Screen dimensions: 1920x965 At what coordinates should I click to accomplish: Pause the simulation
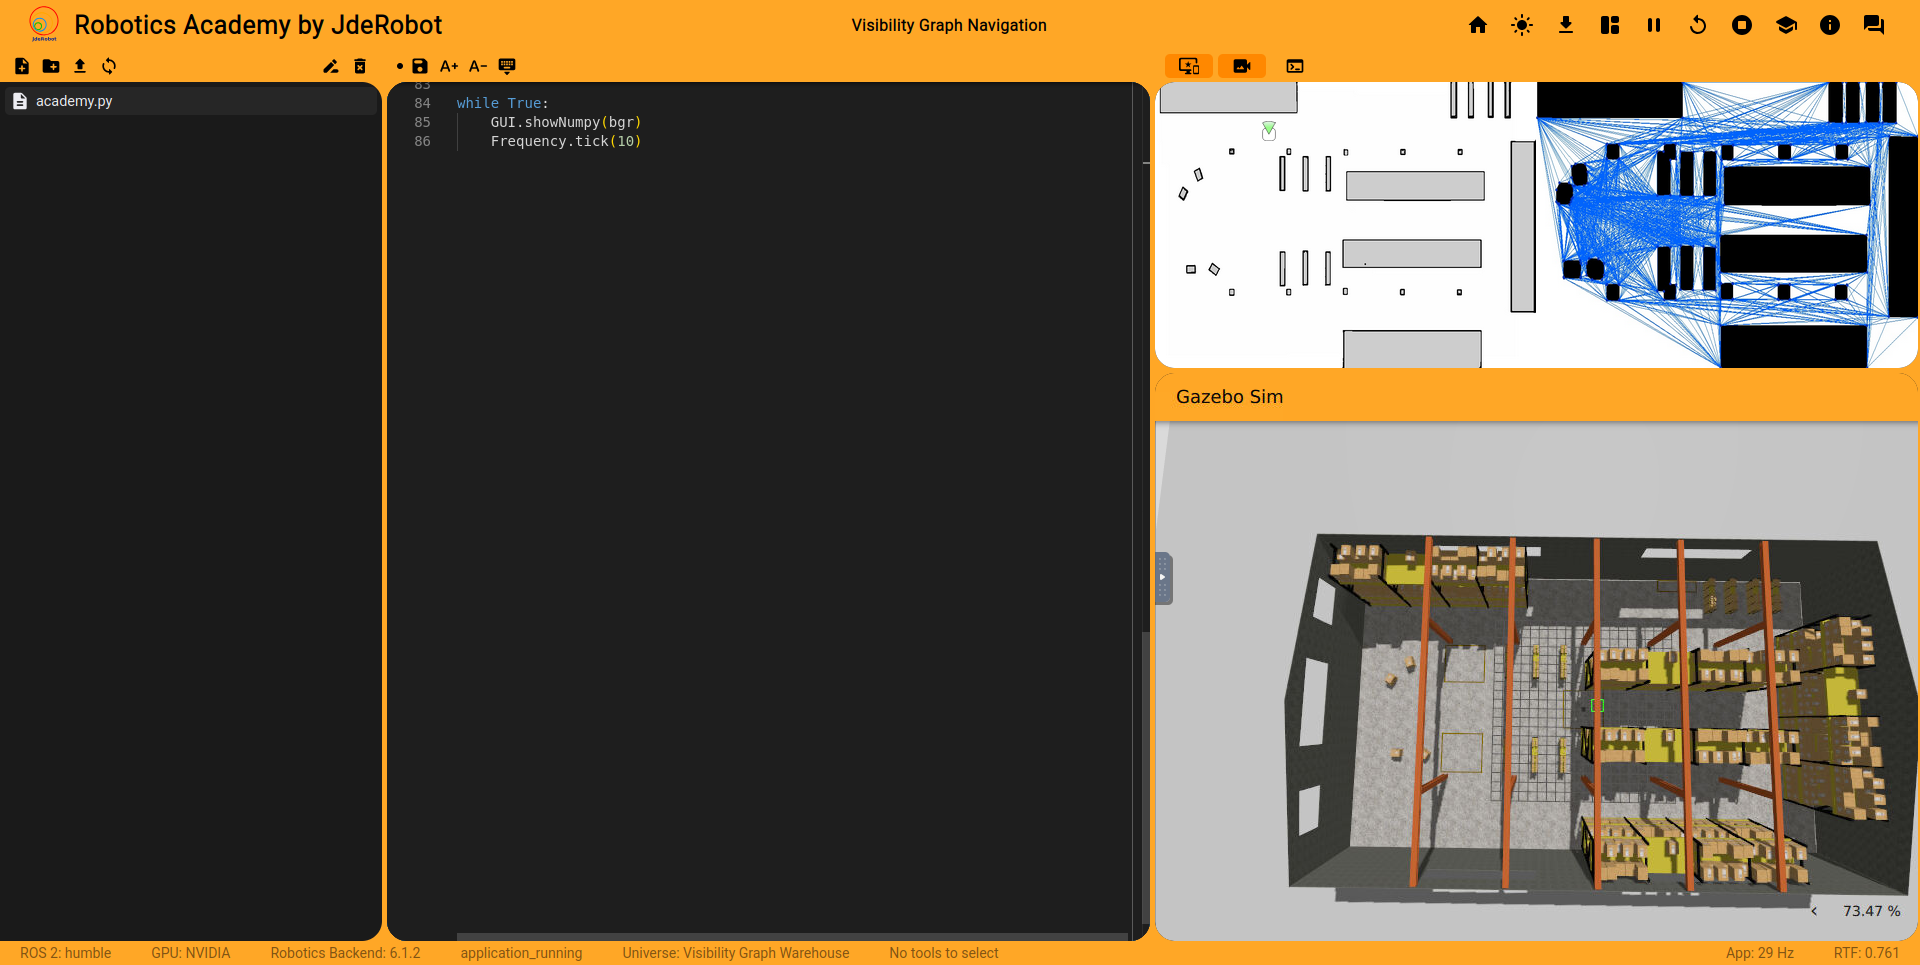coord(1653,25)
